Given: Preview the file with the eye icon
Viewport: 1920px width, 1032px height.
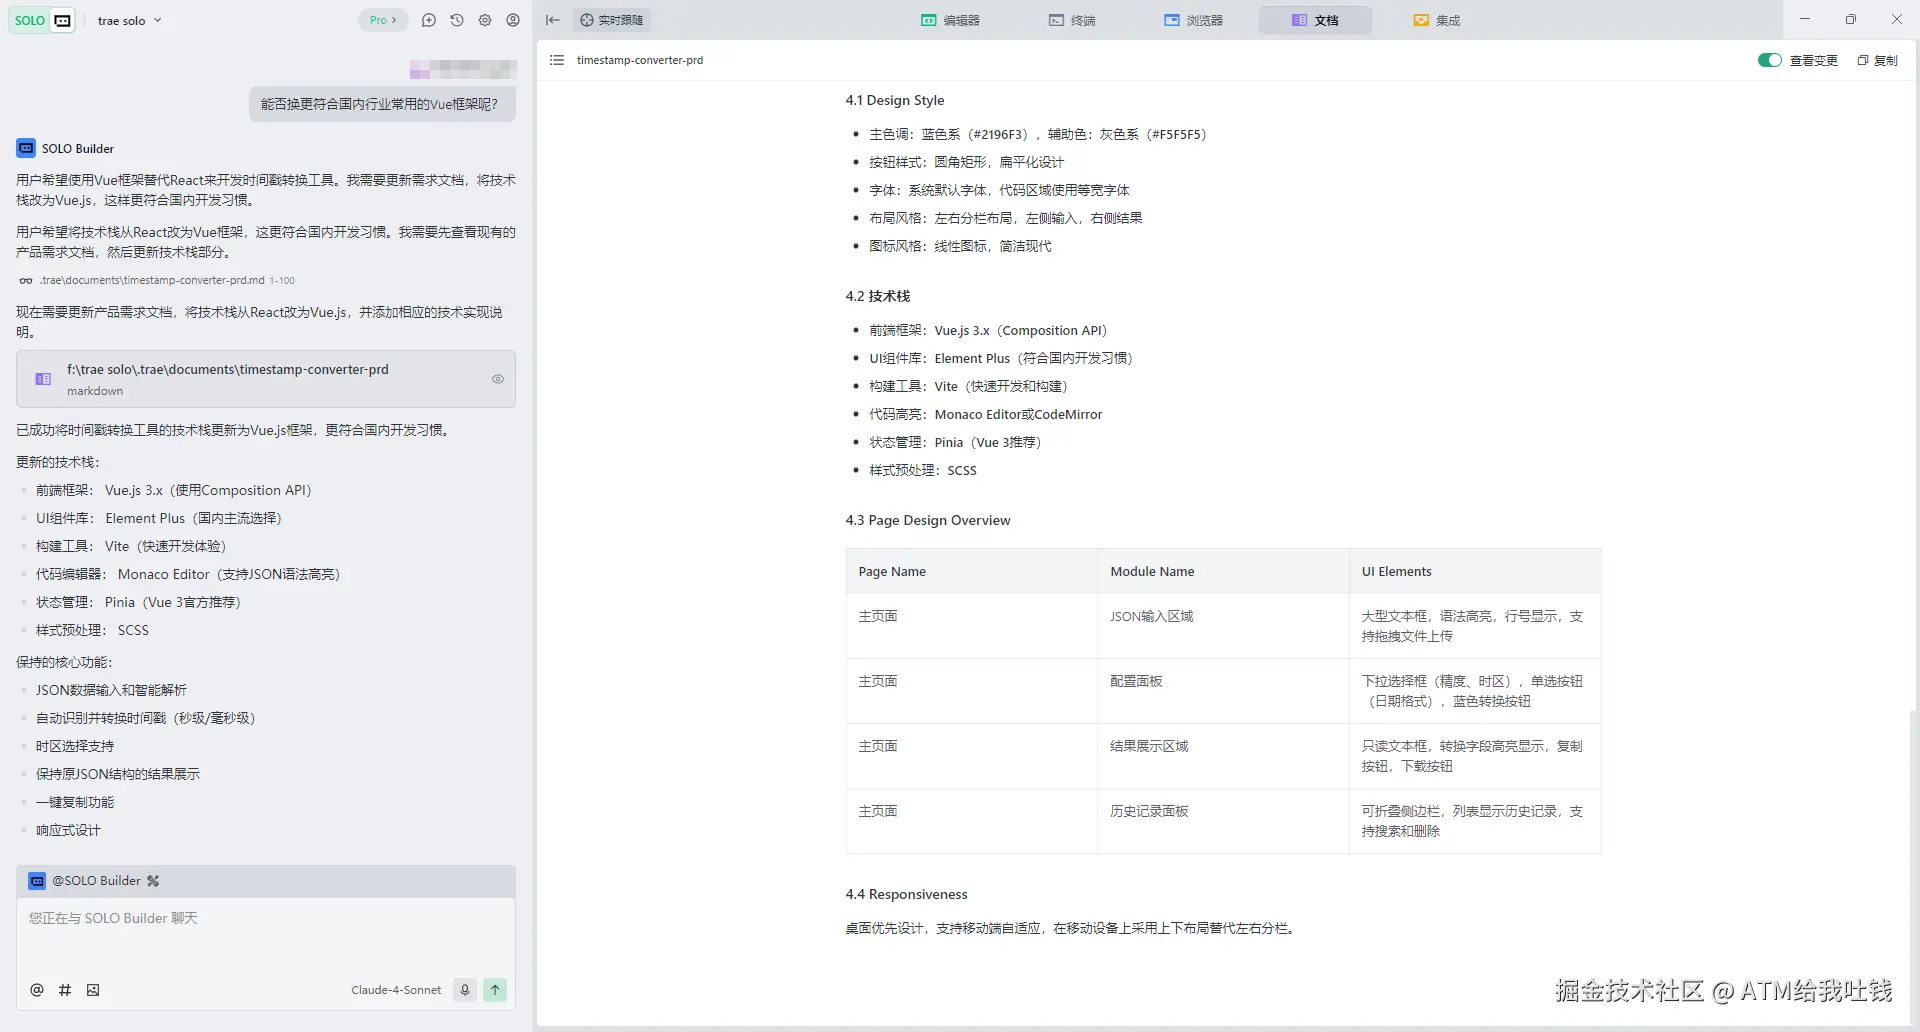Looking at the screenshot, I should click(498, 379).
